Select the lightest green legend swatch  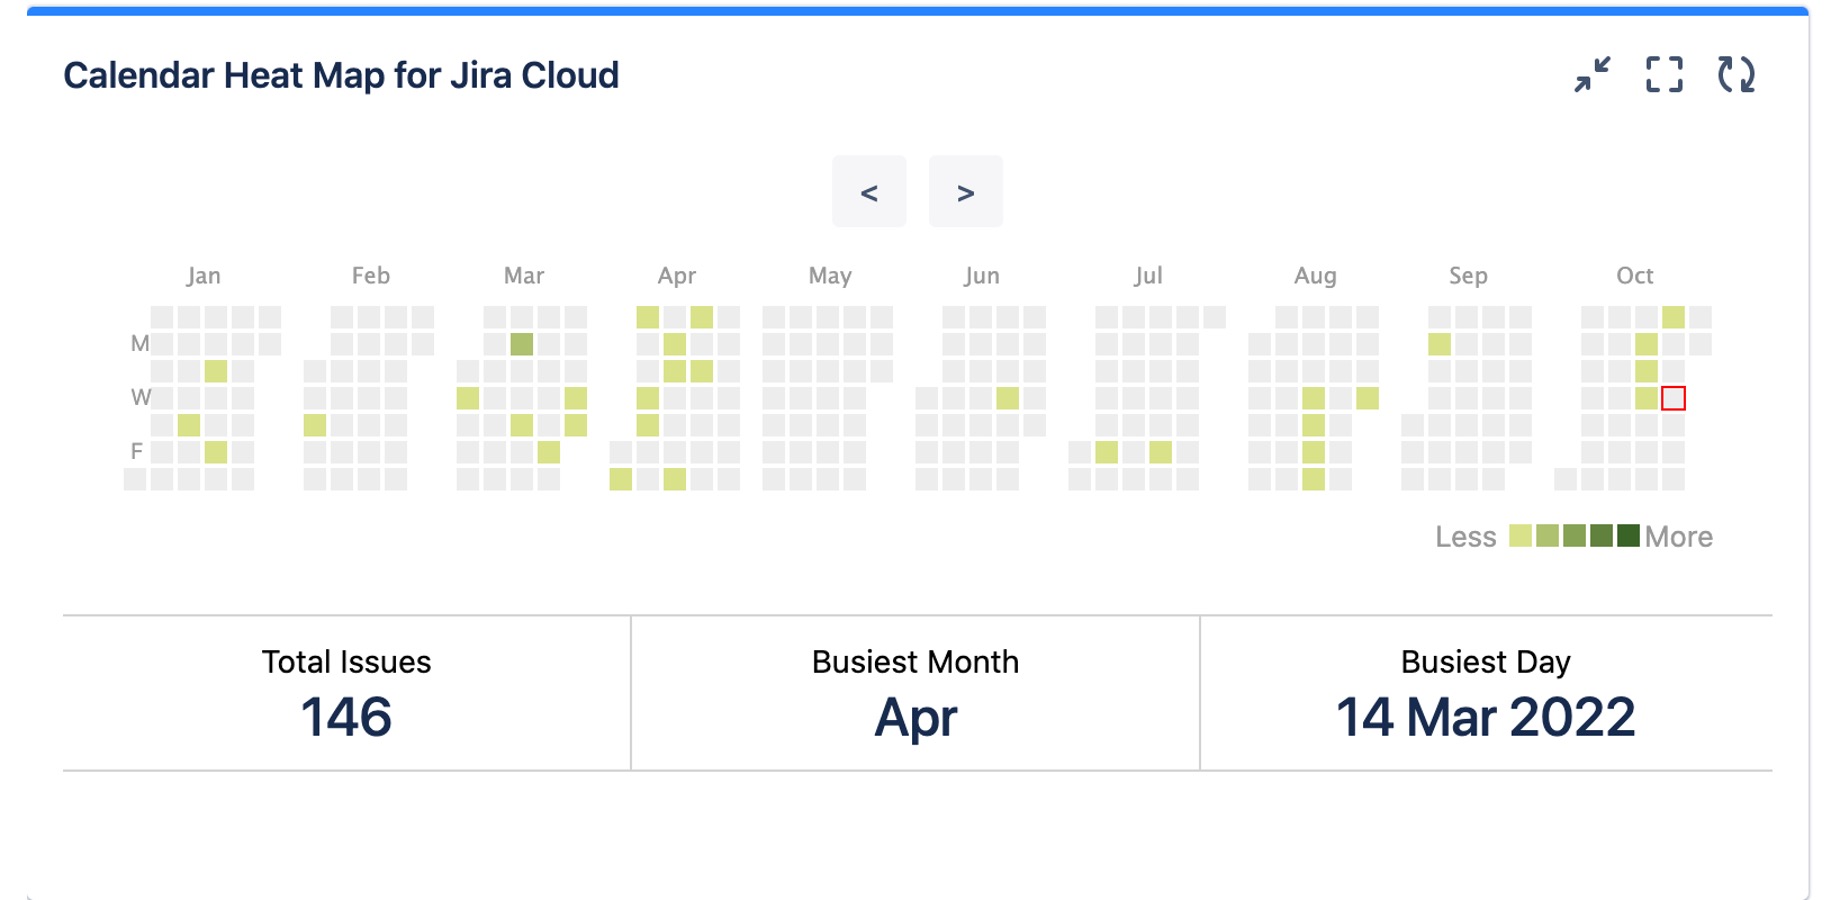click(x=1520, y=536)
